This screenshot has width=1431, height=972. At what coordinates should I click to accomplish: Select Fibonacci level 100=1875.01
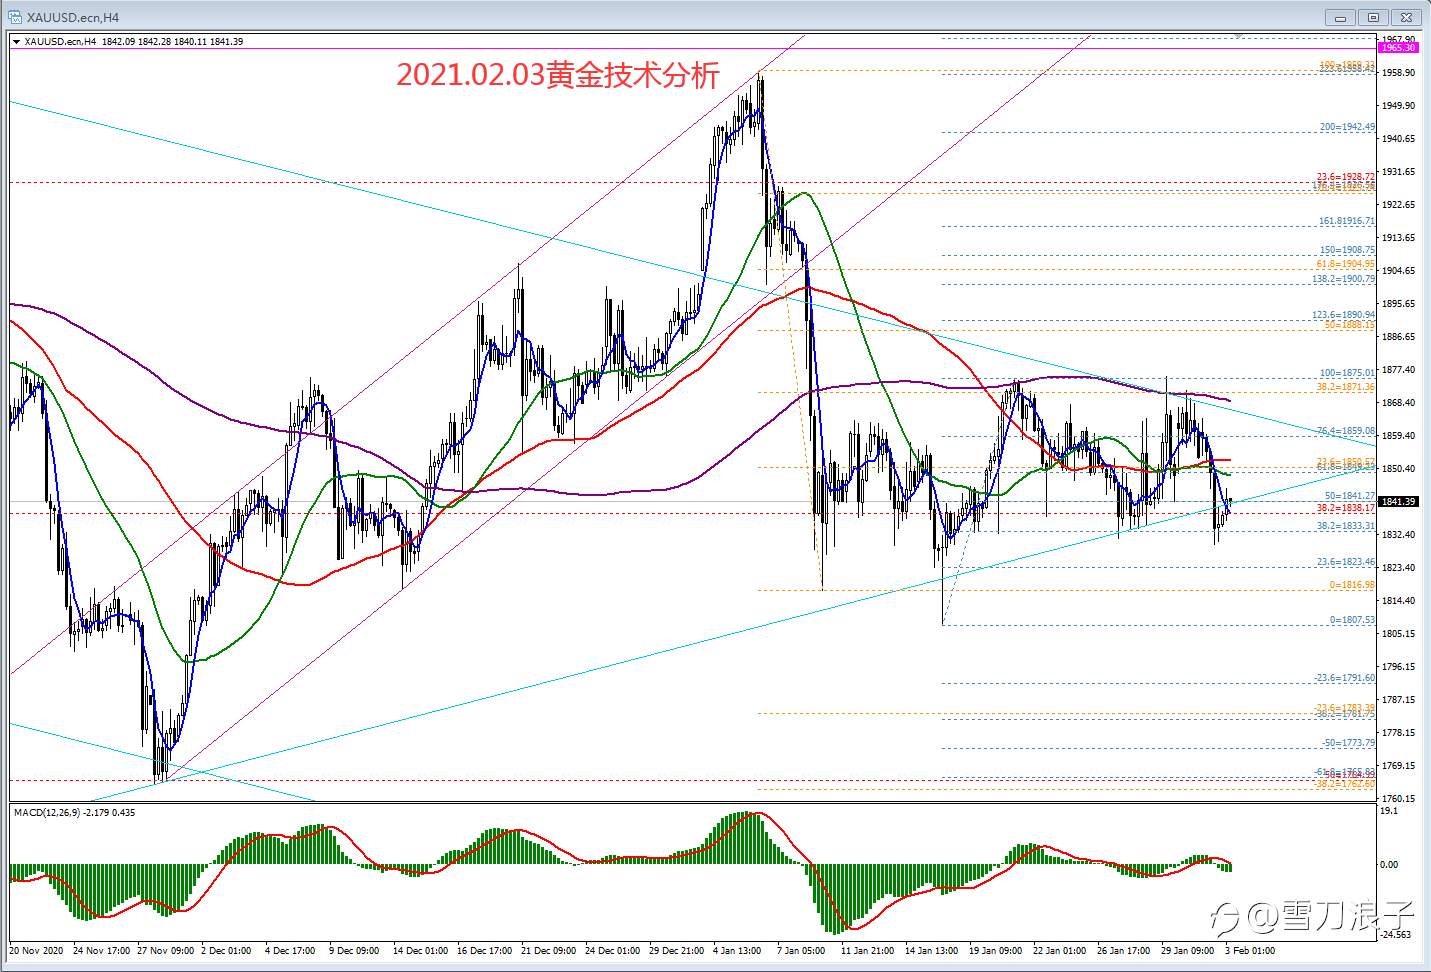1347,373
